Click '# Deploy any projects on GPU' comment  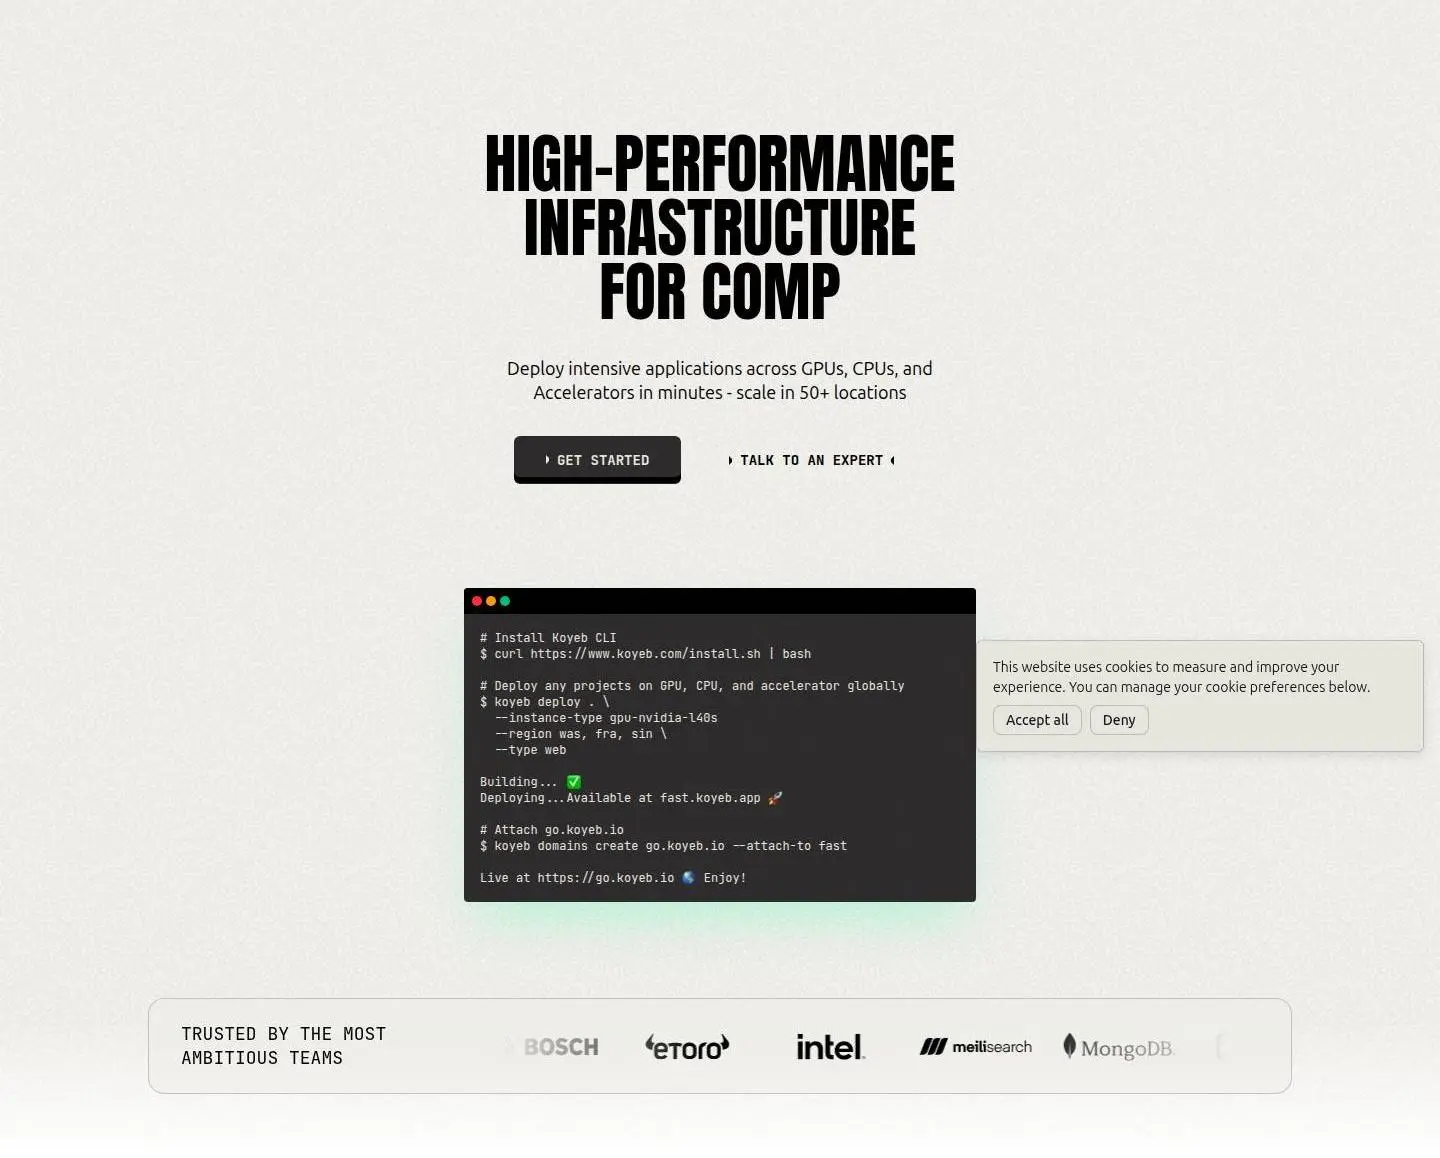(x=692, y=686)
